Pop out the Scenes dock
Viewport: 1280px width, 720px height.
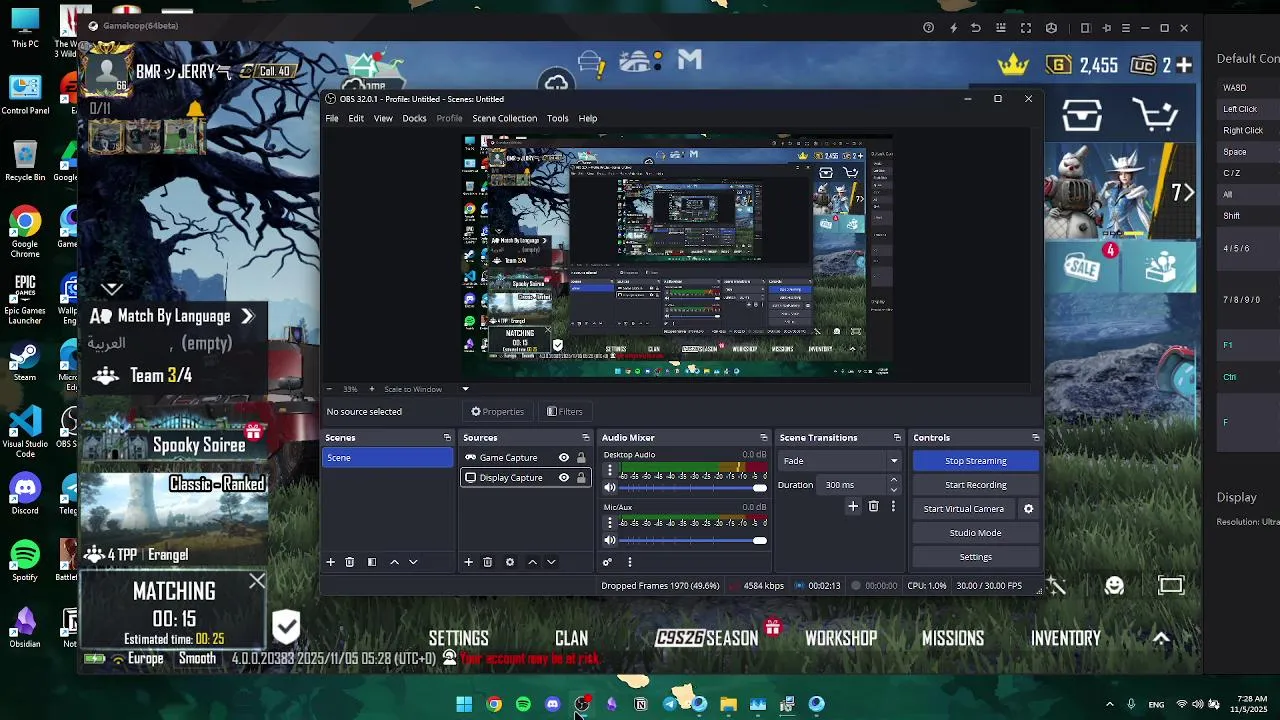click(447, 438)
